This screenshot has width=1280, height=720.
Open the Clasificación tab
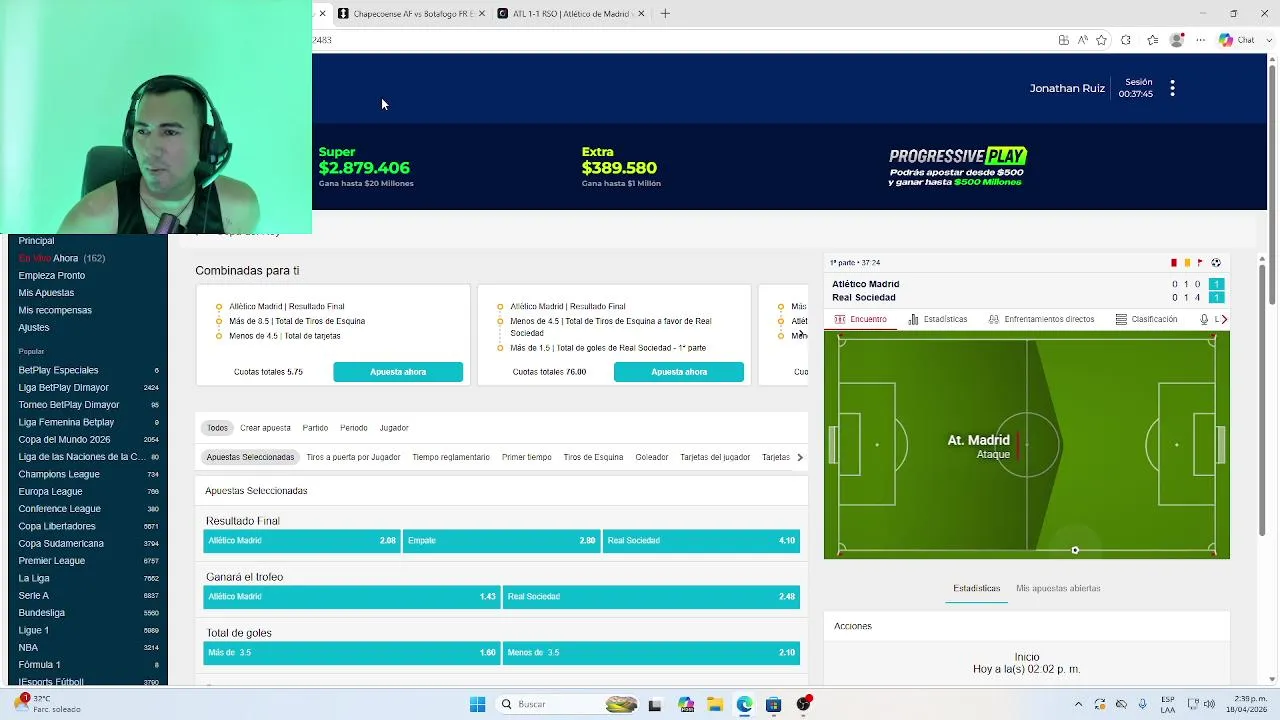pyautogui.click(x=1146, y=319)
